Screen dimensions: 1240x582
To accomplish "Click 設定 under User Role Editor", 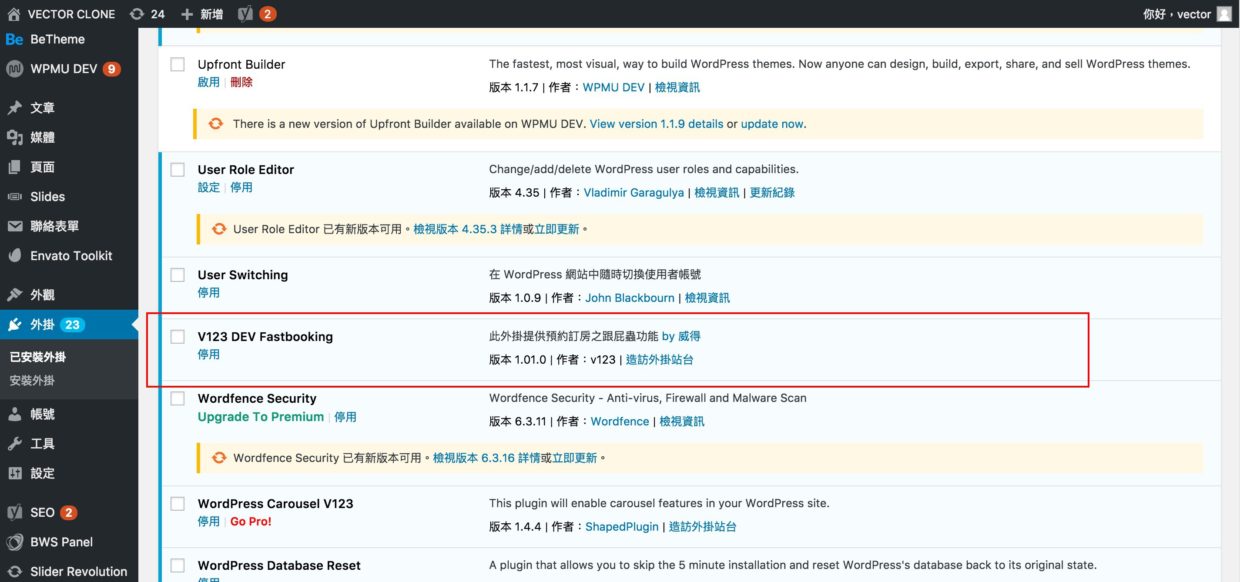I will (208, 187).
